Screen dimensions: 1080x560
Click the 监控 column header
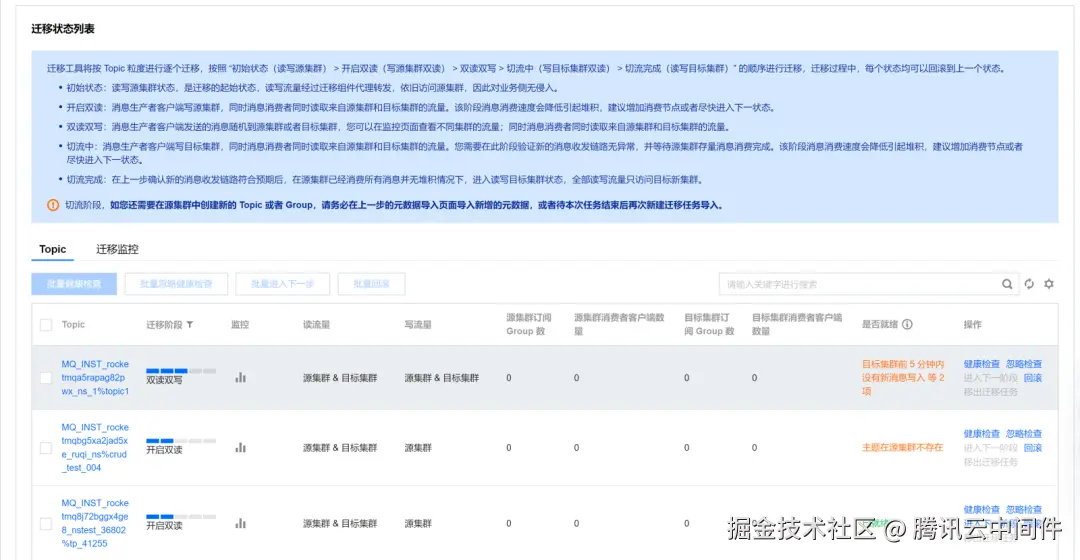(240, 324)
